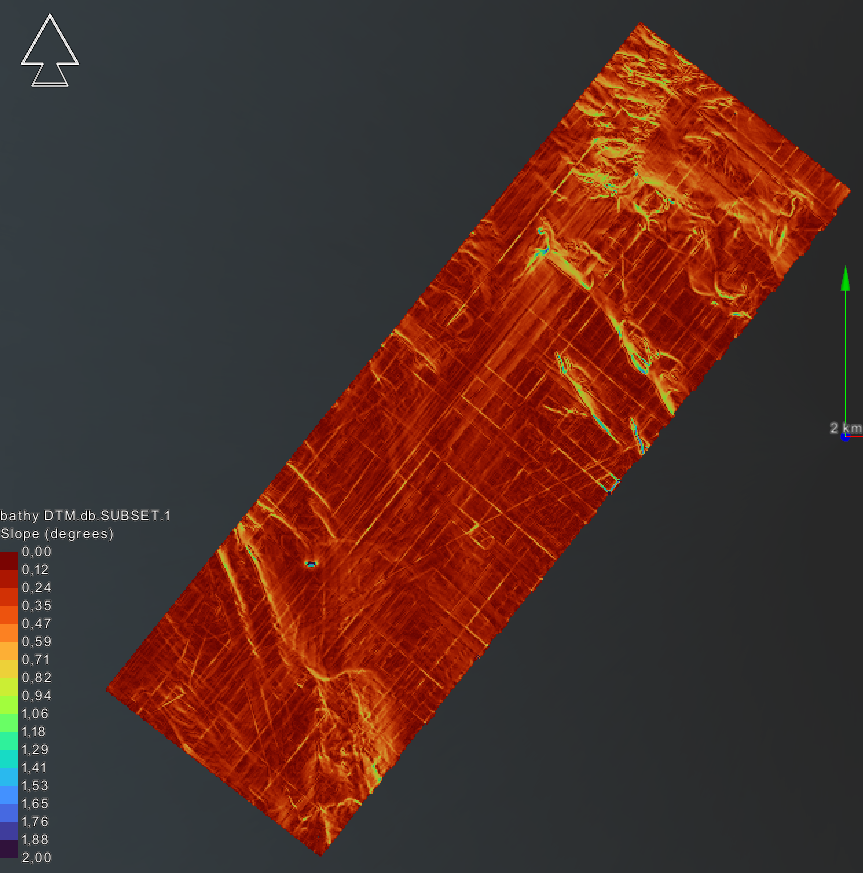Select the legend value 0,82
Viewport: 863px width, 873px height.
36,678
